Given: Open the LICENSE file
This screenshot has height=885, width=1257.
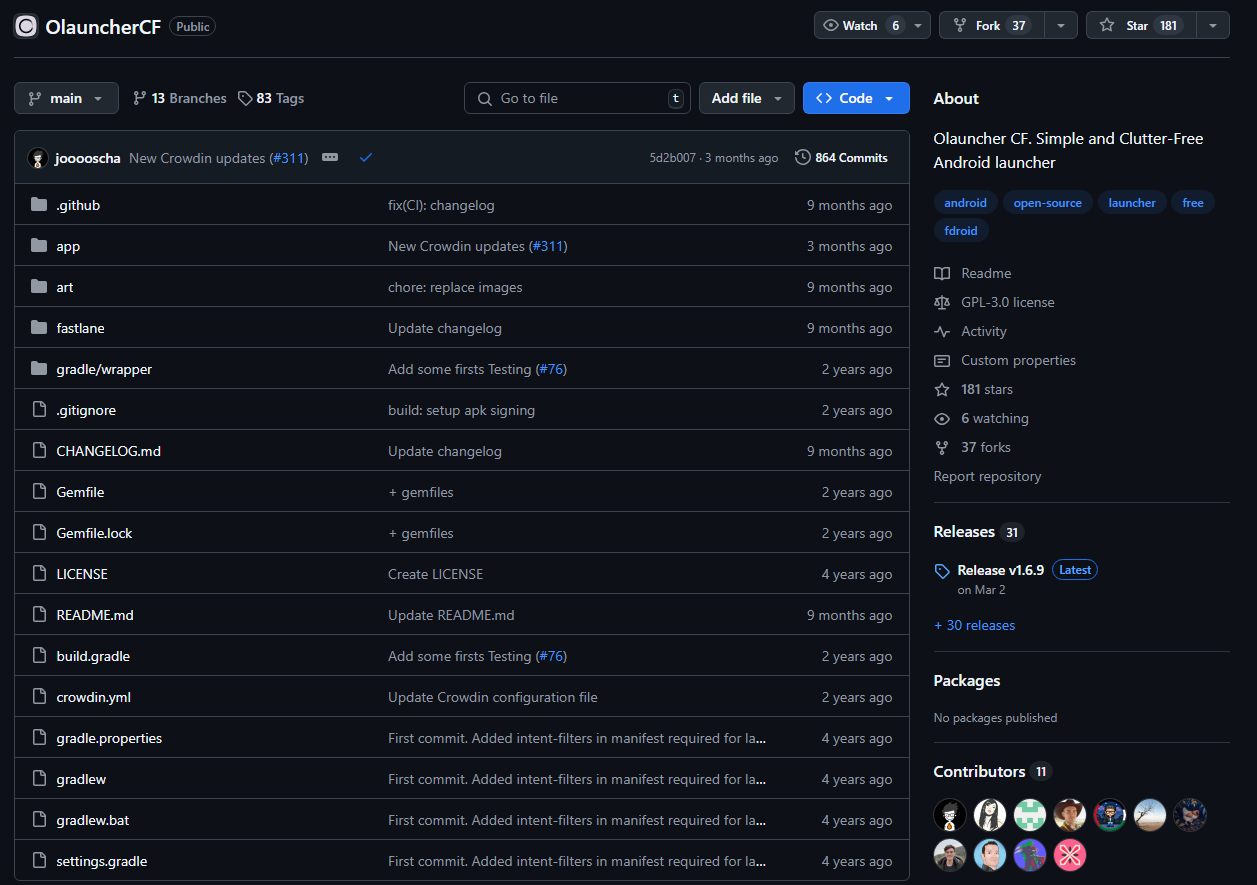Looking at the screenshot, I should pyautogui.click(x=82, y=574).
